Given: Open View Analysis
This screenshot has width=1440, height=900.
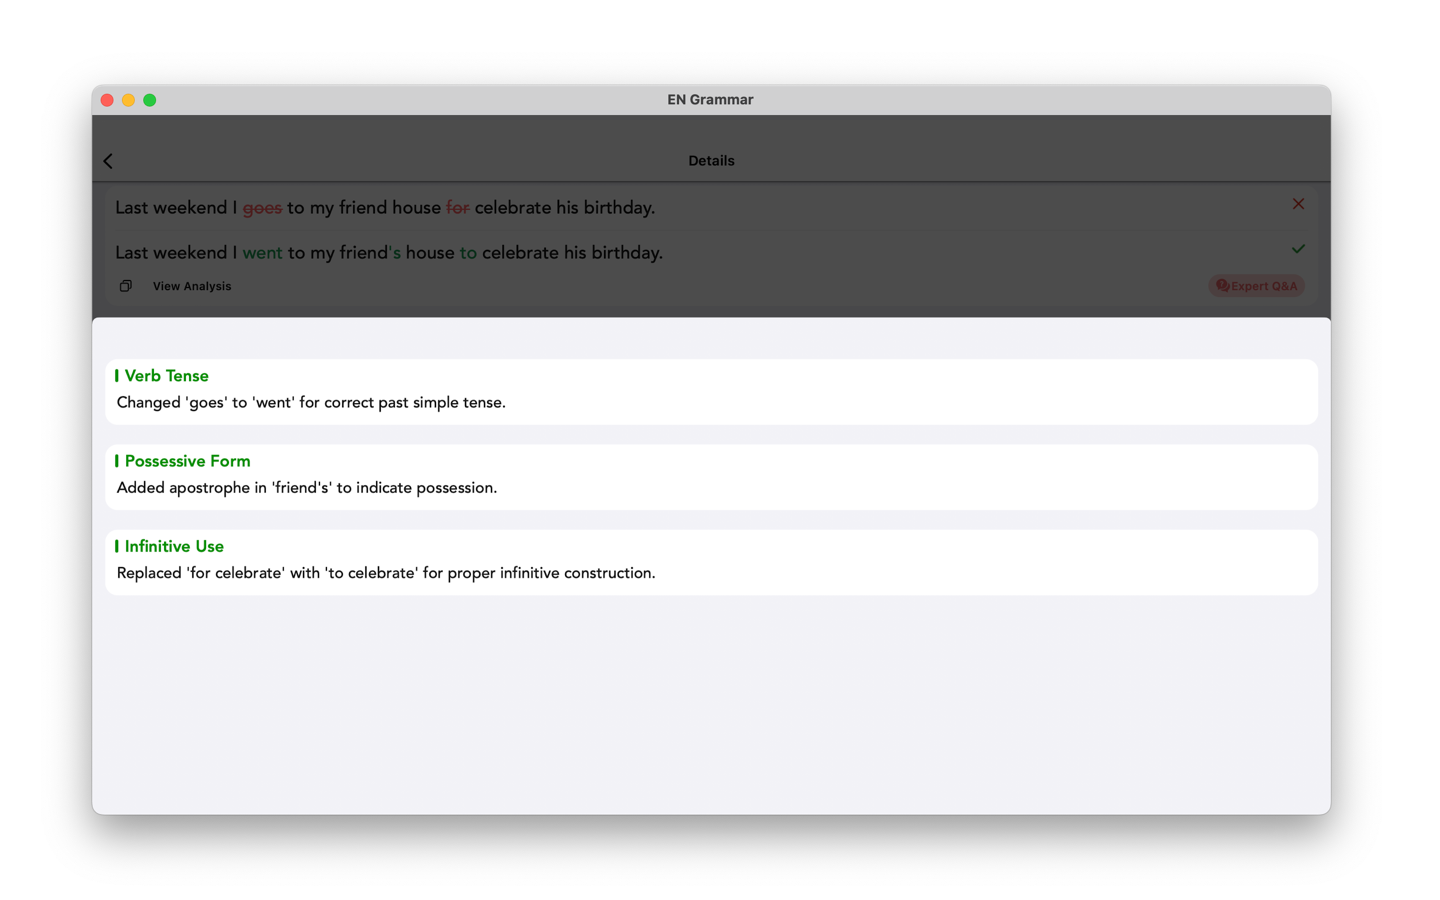Looking at the screenshot, I should (x=192, y=286).
